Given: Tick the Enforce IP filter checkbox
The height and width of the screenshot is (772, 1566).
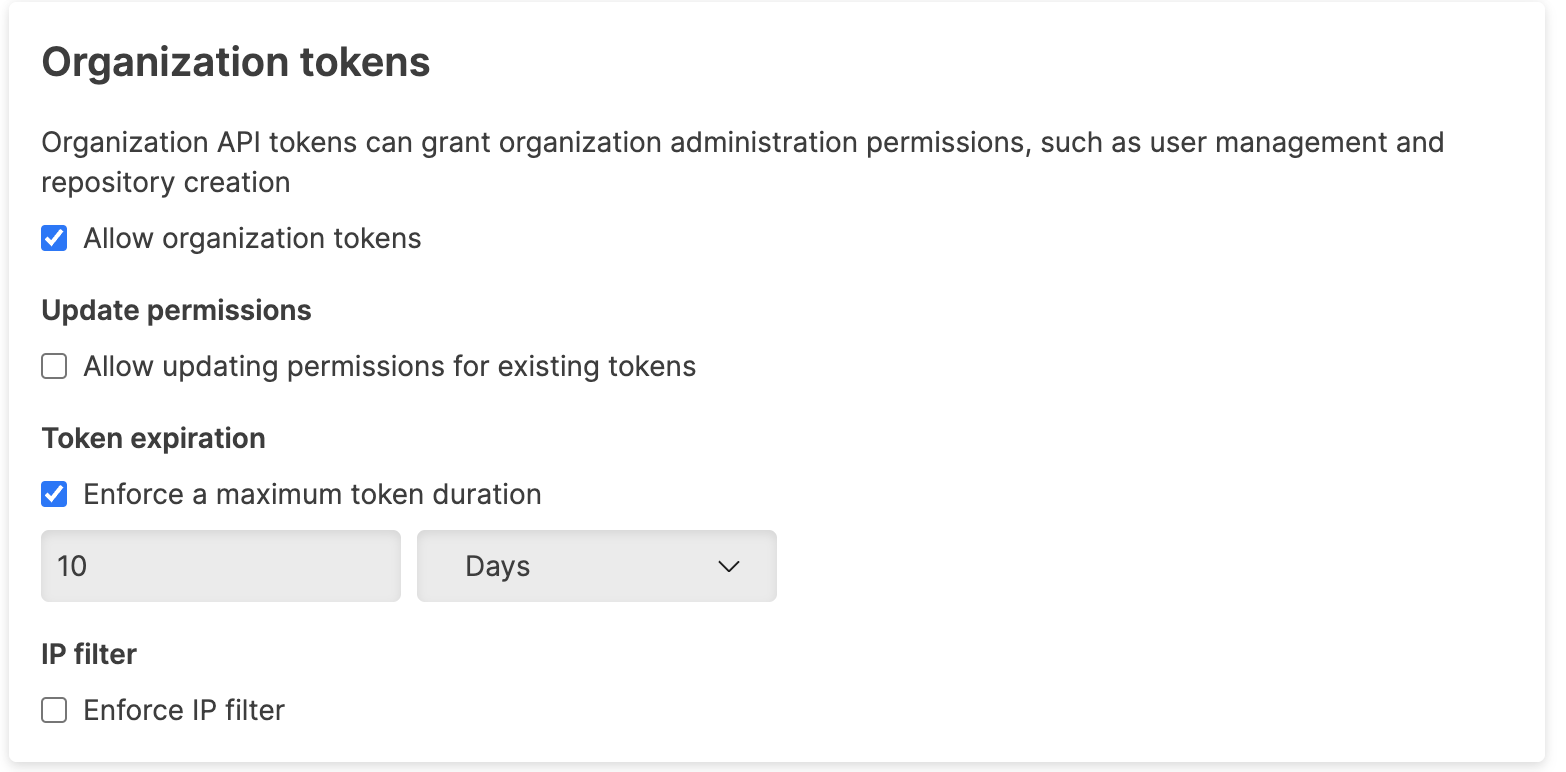Looking at the screenshot, I should 54,711.
